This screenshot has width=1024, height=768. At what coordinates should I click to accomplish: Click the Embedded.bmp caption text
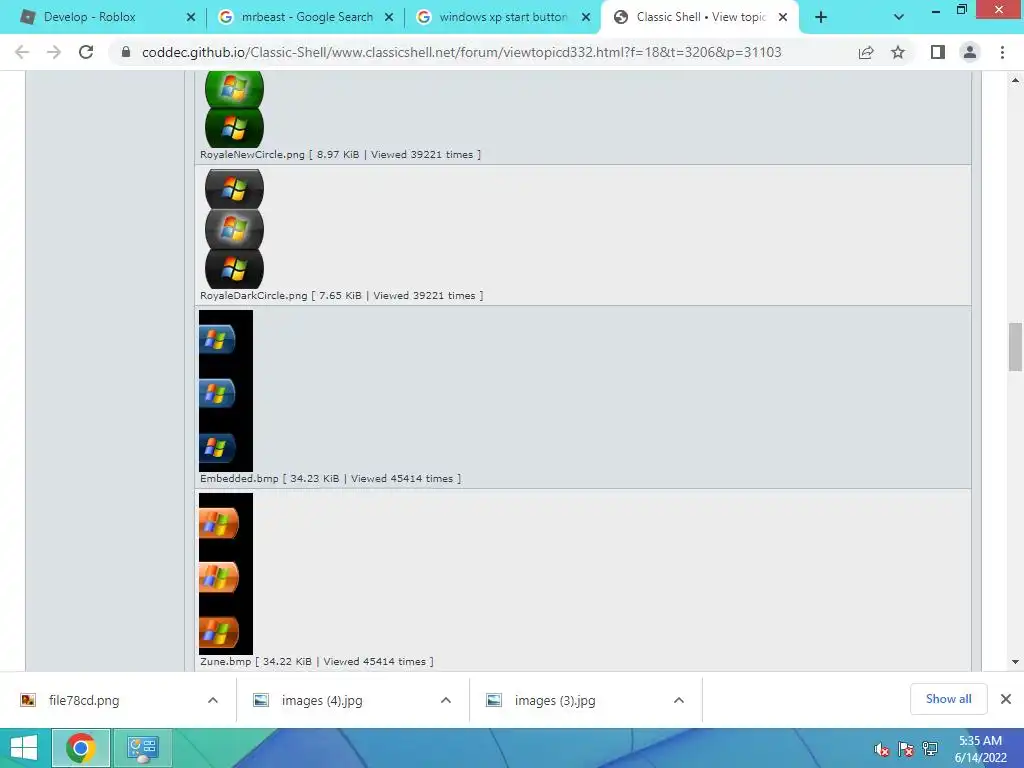[x=330, y=479]
